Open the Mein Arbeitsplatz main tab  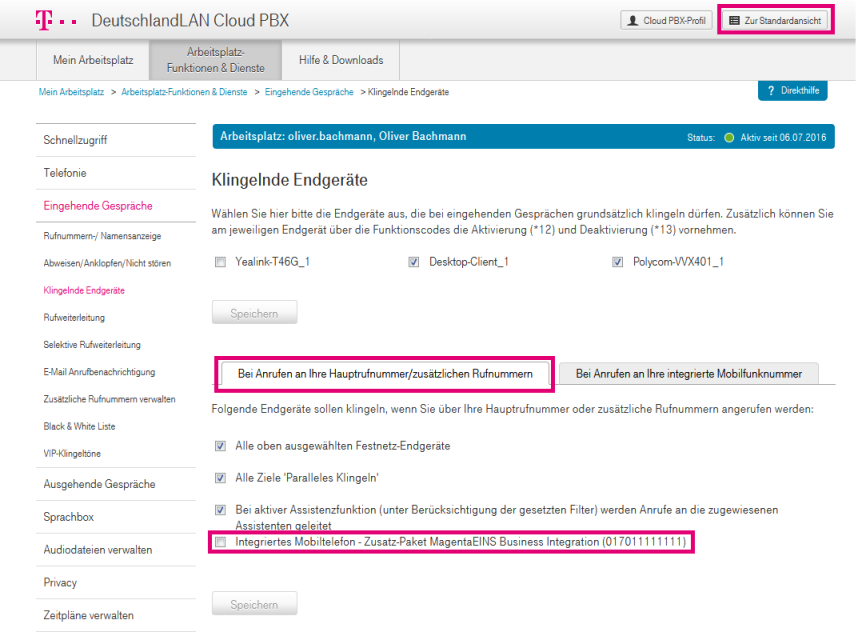coord(93,60)
